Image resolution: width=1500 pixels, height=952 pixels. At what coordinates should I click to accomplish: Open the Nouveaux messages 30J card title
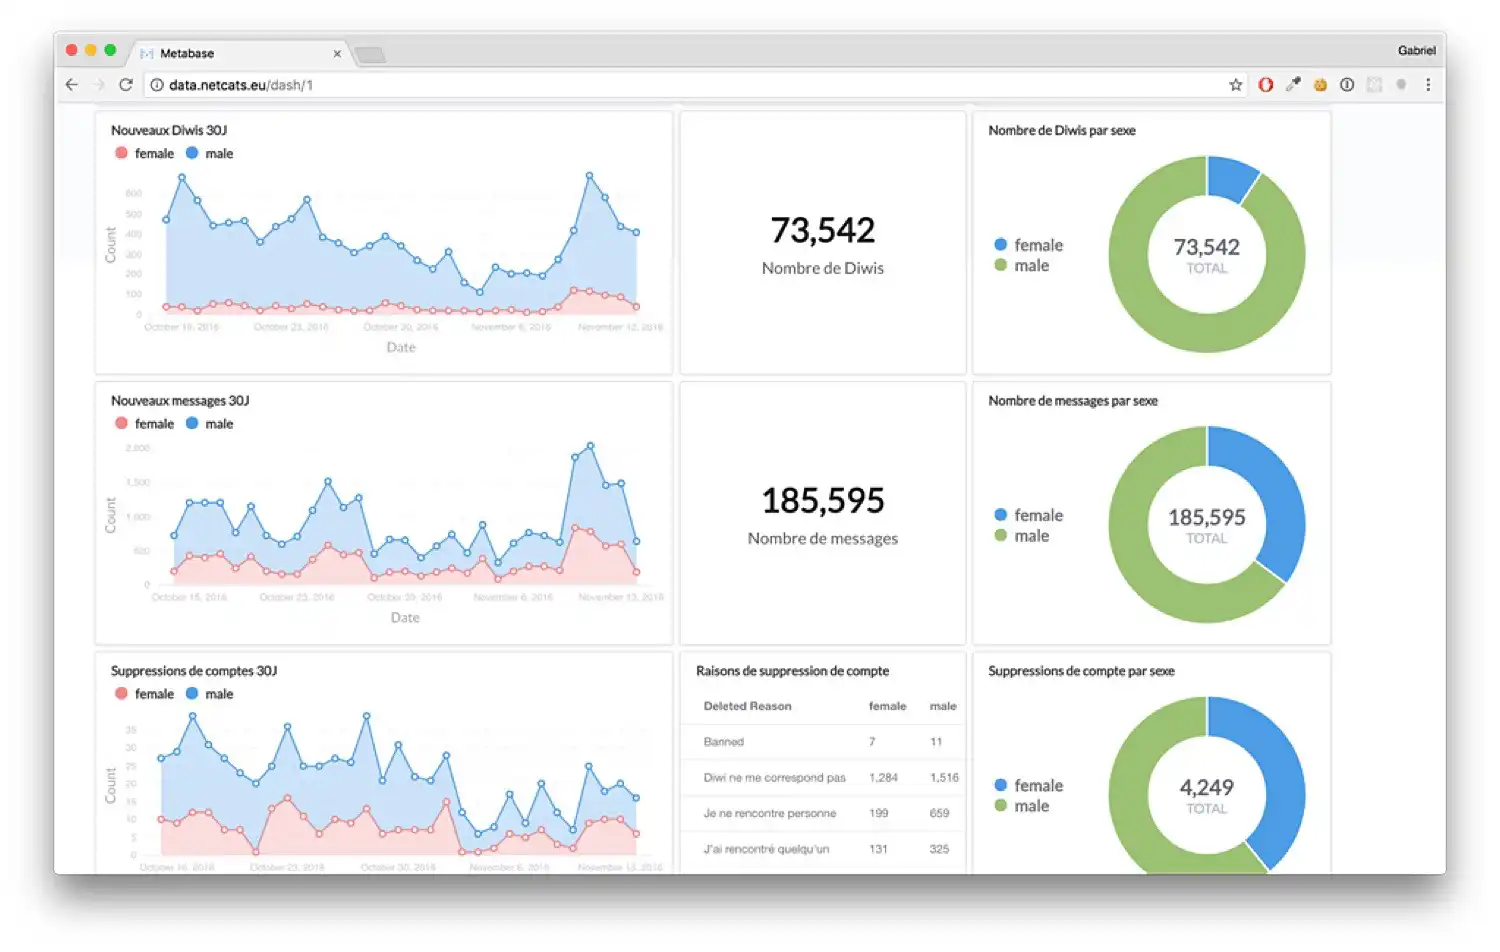[180, 400]
